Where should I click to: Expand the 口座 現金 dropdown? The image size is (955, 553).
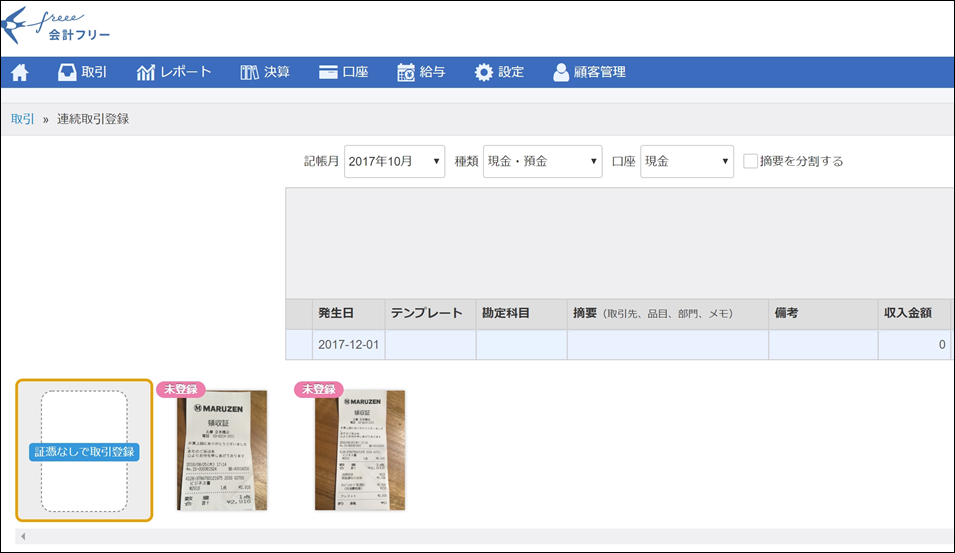[687, 161]
